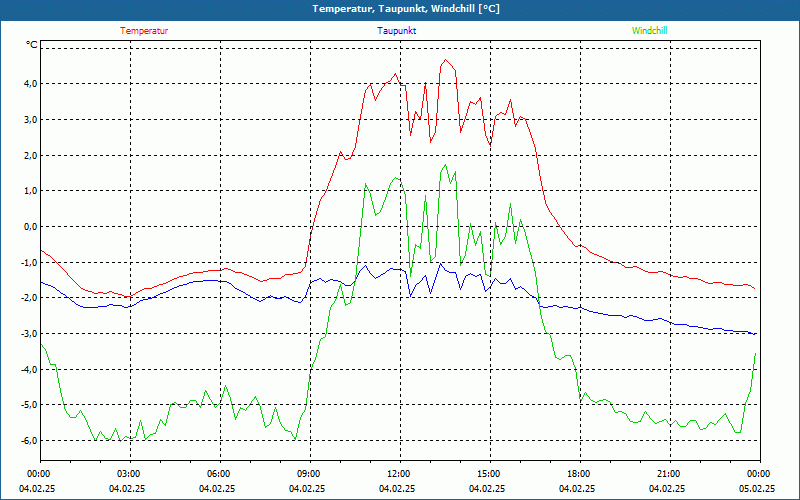Viewport: 800px width, 500px height.
Task: Click the -2,0 y-axis value
Action: (x=28, y=298)
